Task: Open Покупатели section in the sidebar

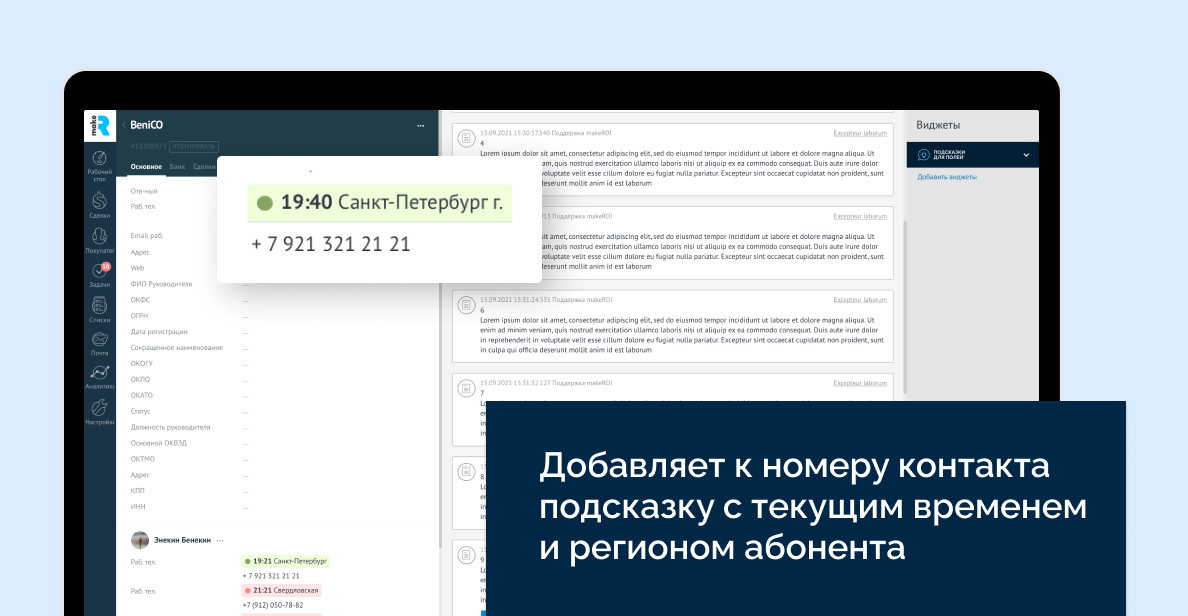Action: click(99, 240)
